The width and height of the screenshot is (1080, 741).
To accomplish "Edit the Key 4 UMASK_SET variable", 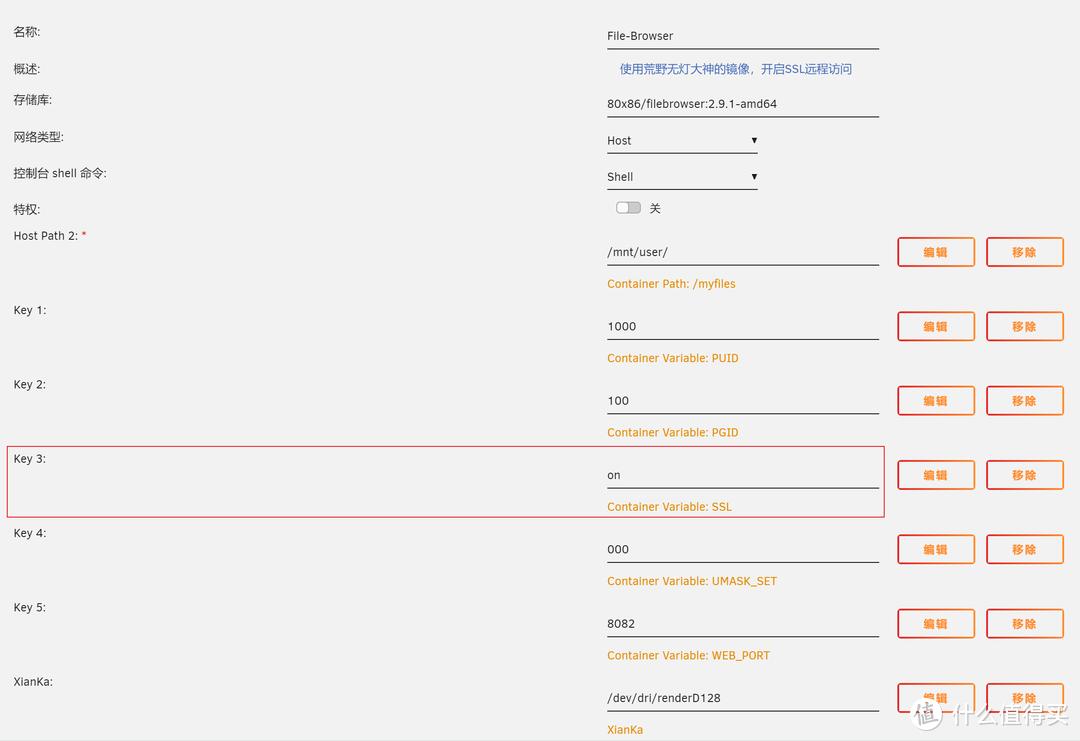I will 935,549.
